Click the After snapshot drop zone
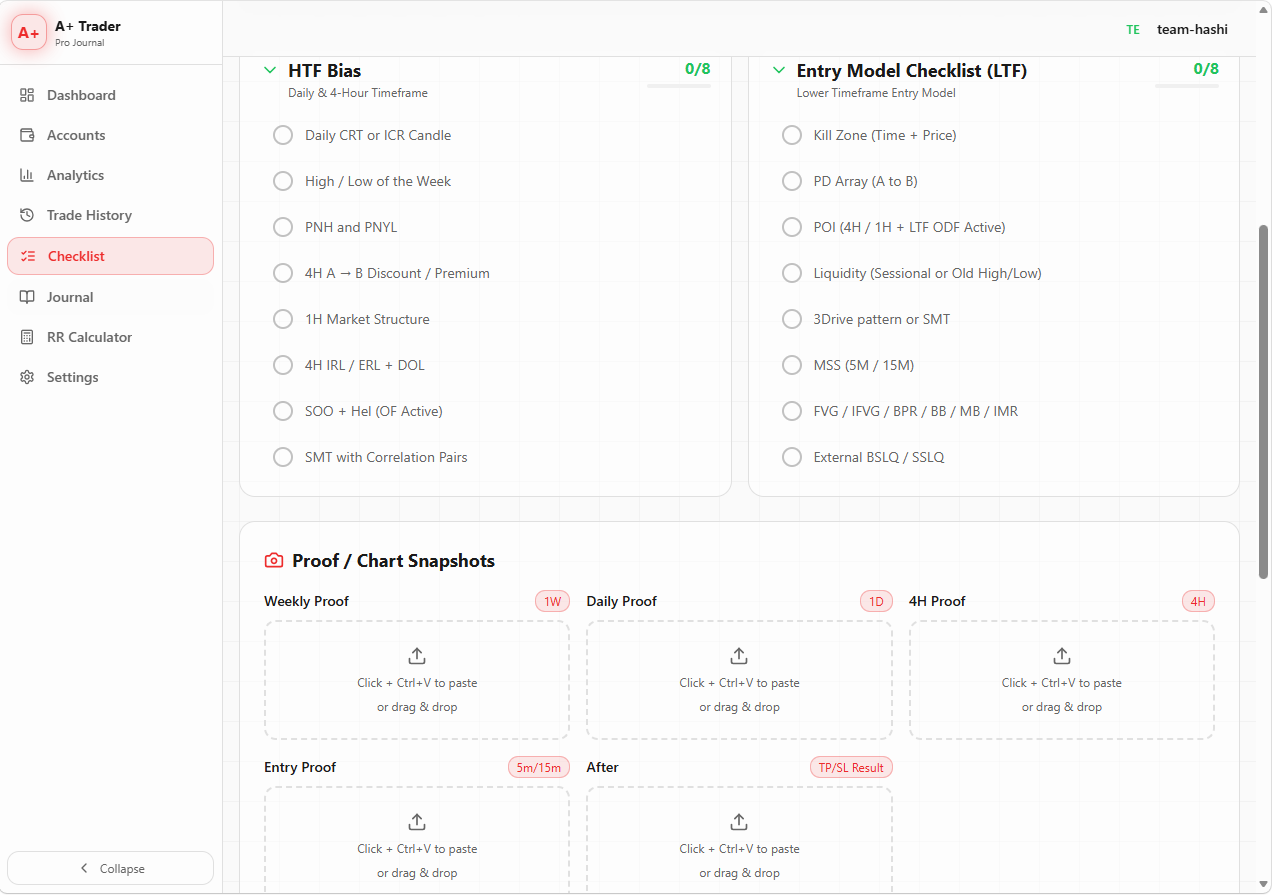Image resolution: width=1274 pixels, height=896 pixels. pos(739,840)
